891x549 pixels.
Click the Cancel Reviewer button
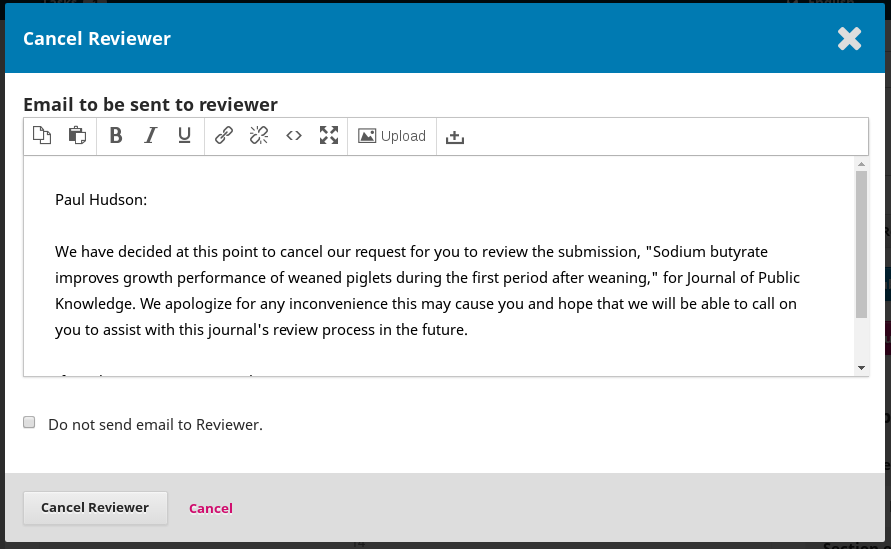click(x=95, y=508)
